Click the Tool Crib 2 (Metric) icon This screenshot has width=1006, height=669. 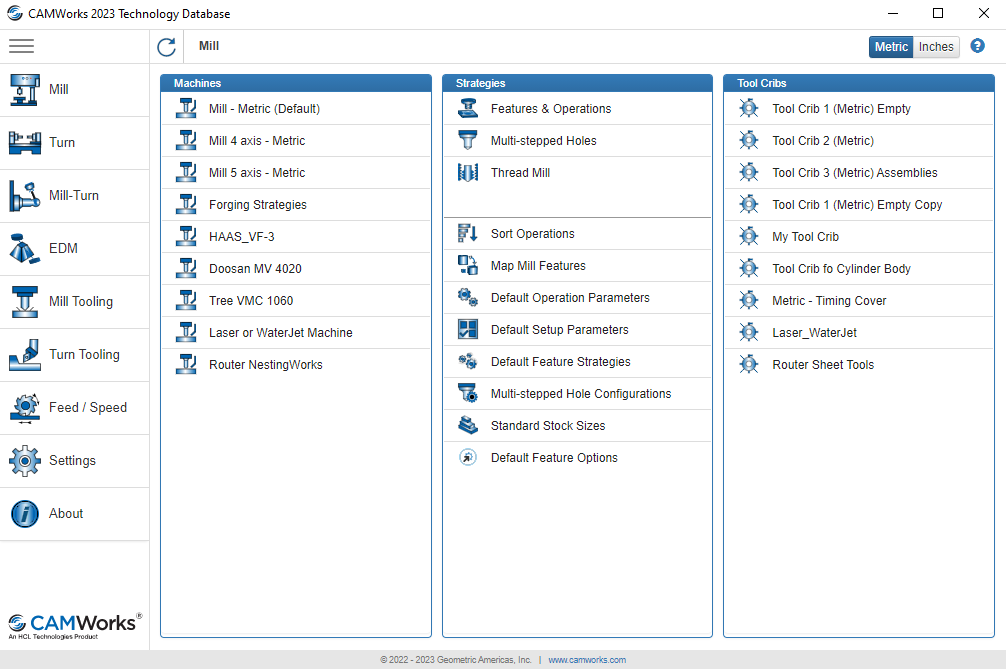(749, 140)
